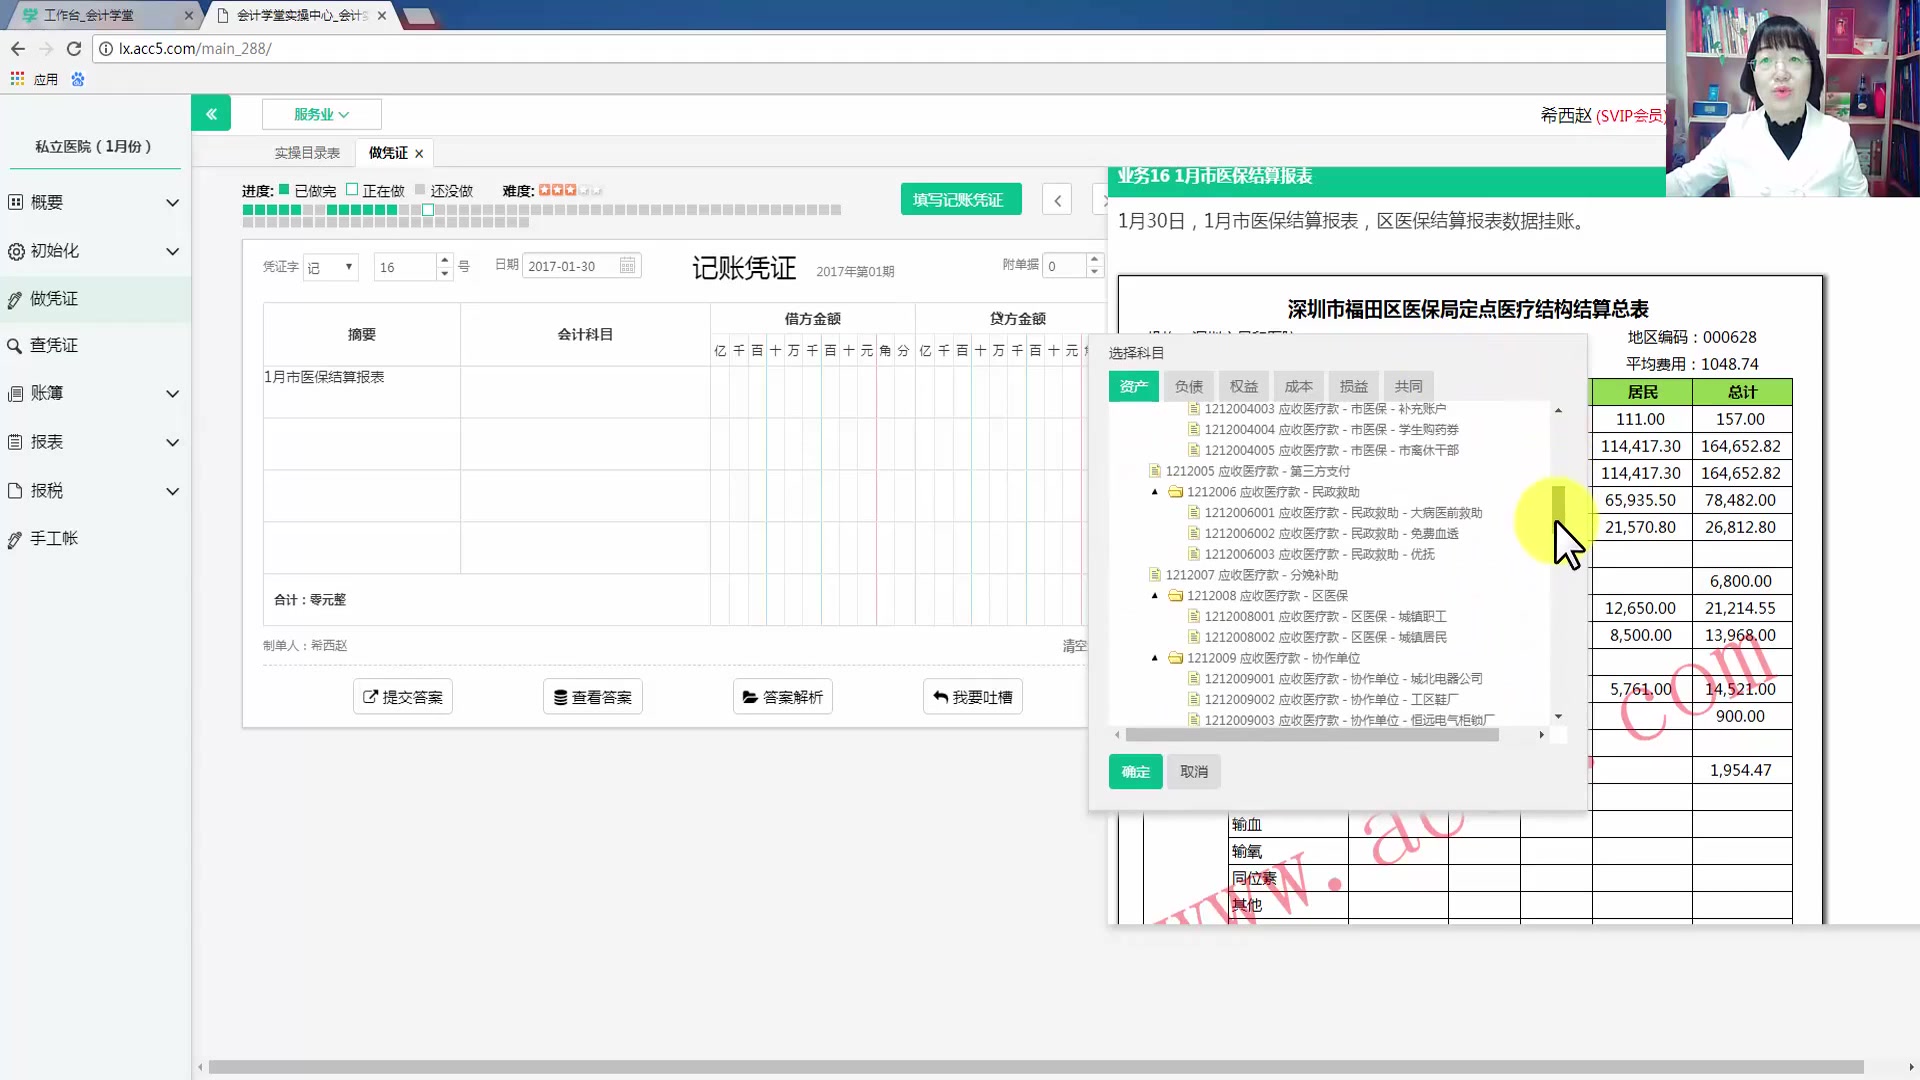Select 1212008001 区医保 - 城镇职工
This screenshot has width=1920, height=1080.
(x=1325, y=617)
